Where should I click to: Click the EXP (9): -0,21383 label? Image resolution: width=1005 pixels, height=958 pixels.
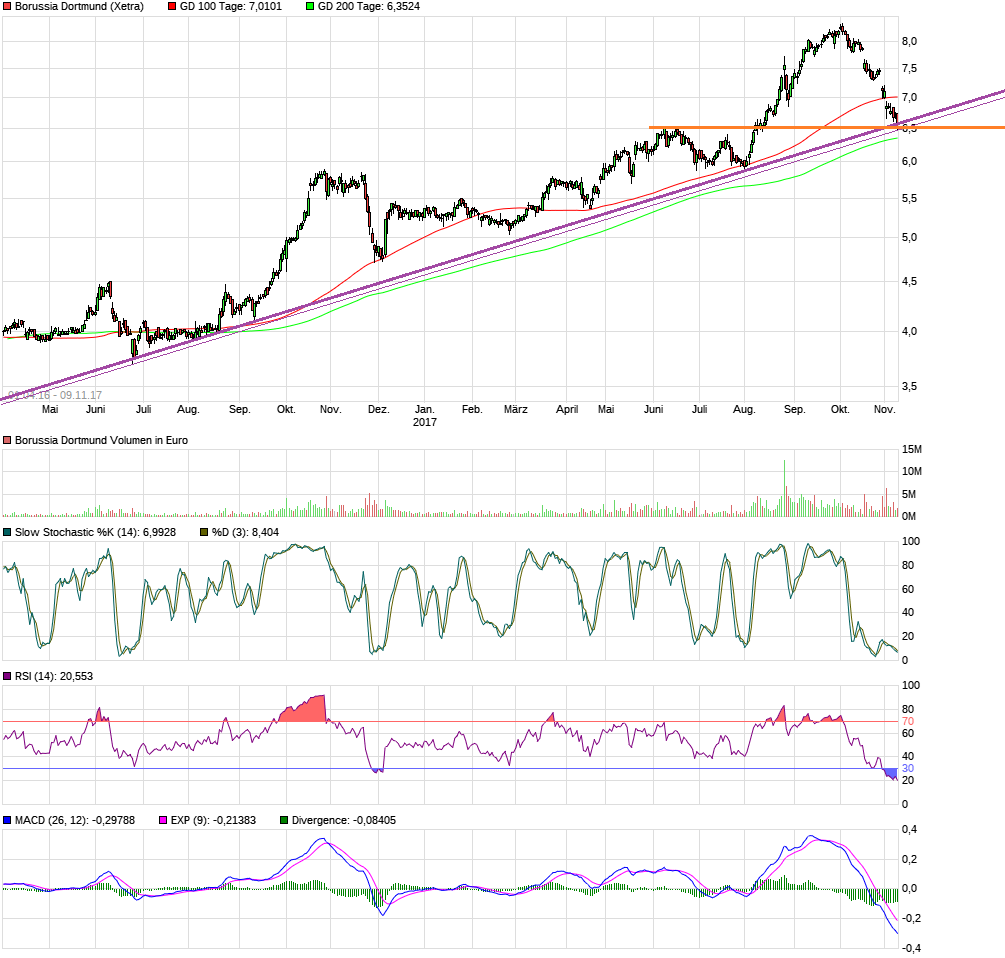click(213, 820)
